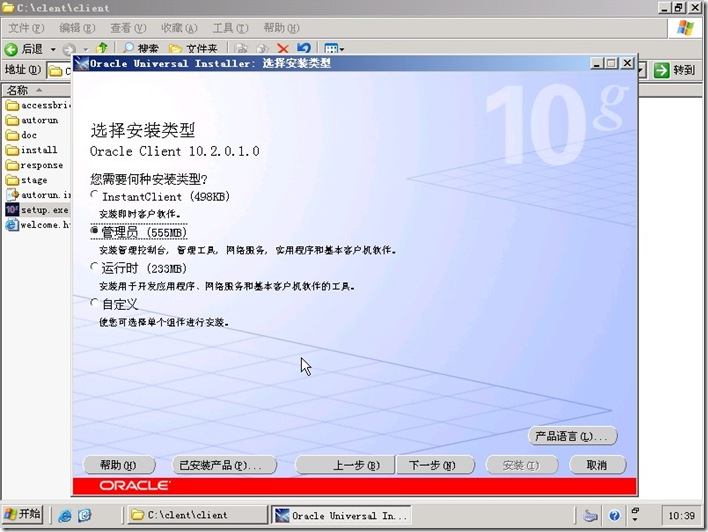Launch Internet Explorer from quick launch
The width and height of the screenshot is (708, 532).
[x=65, y=515]
